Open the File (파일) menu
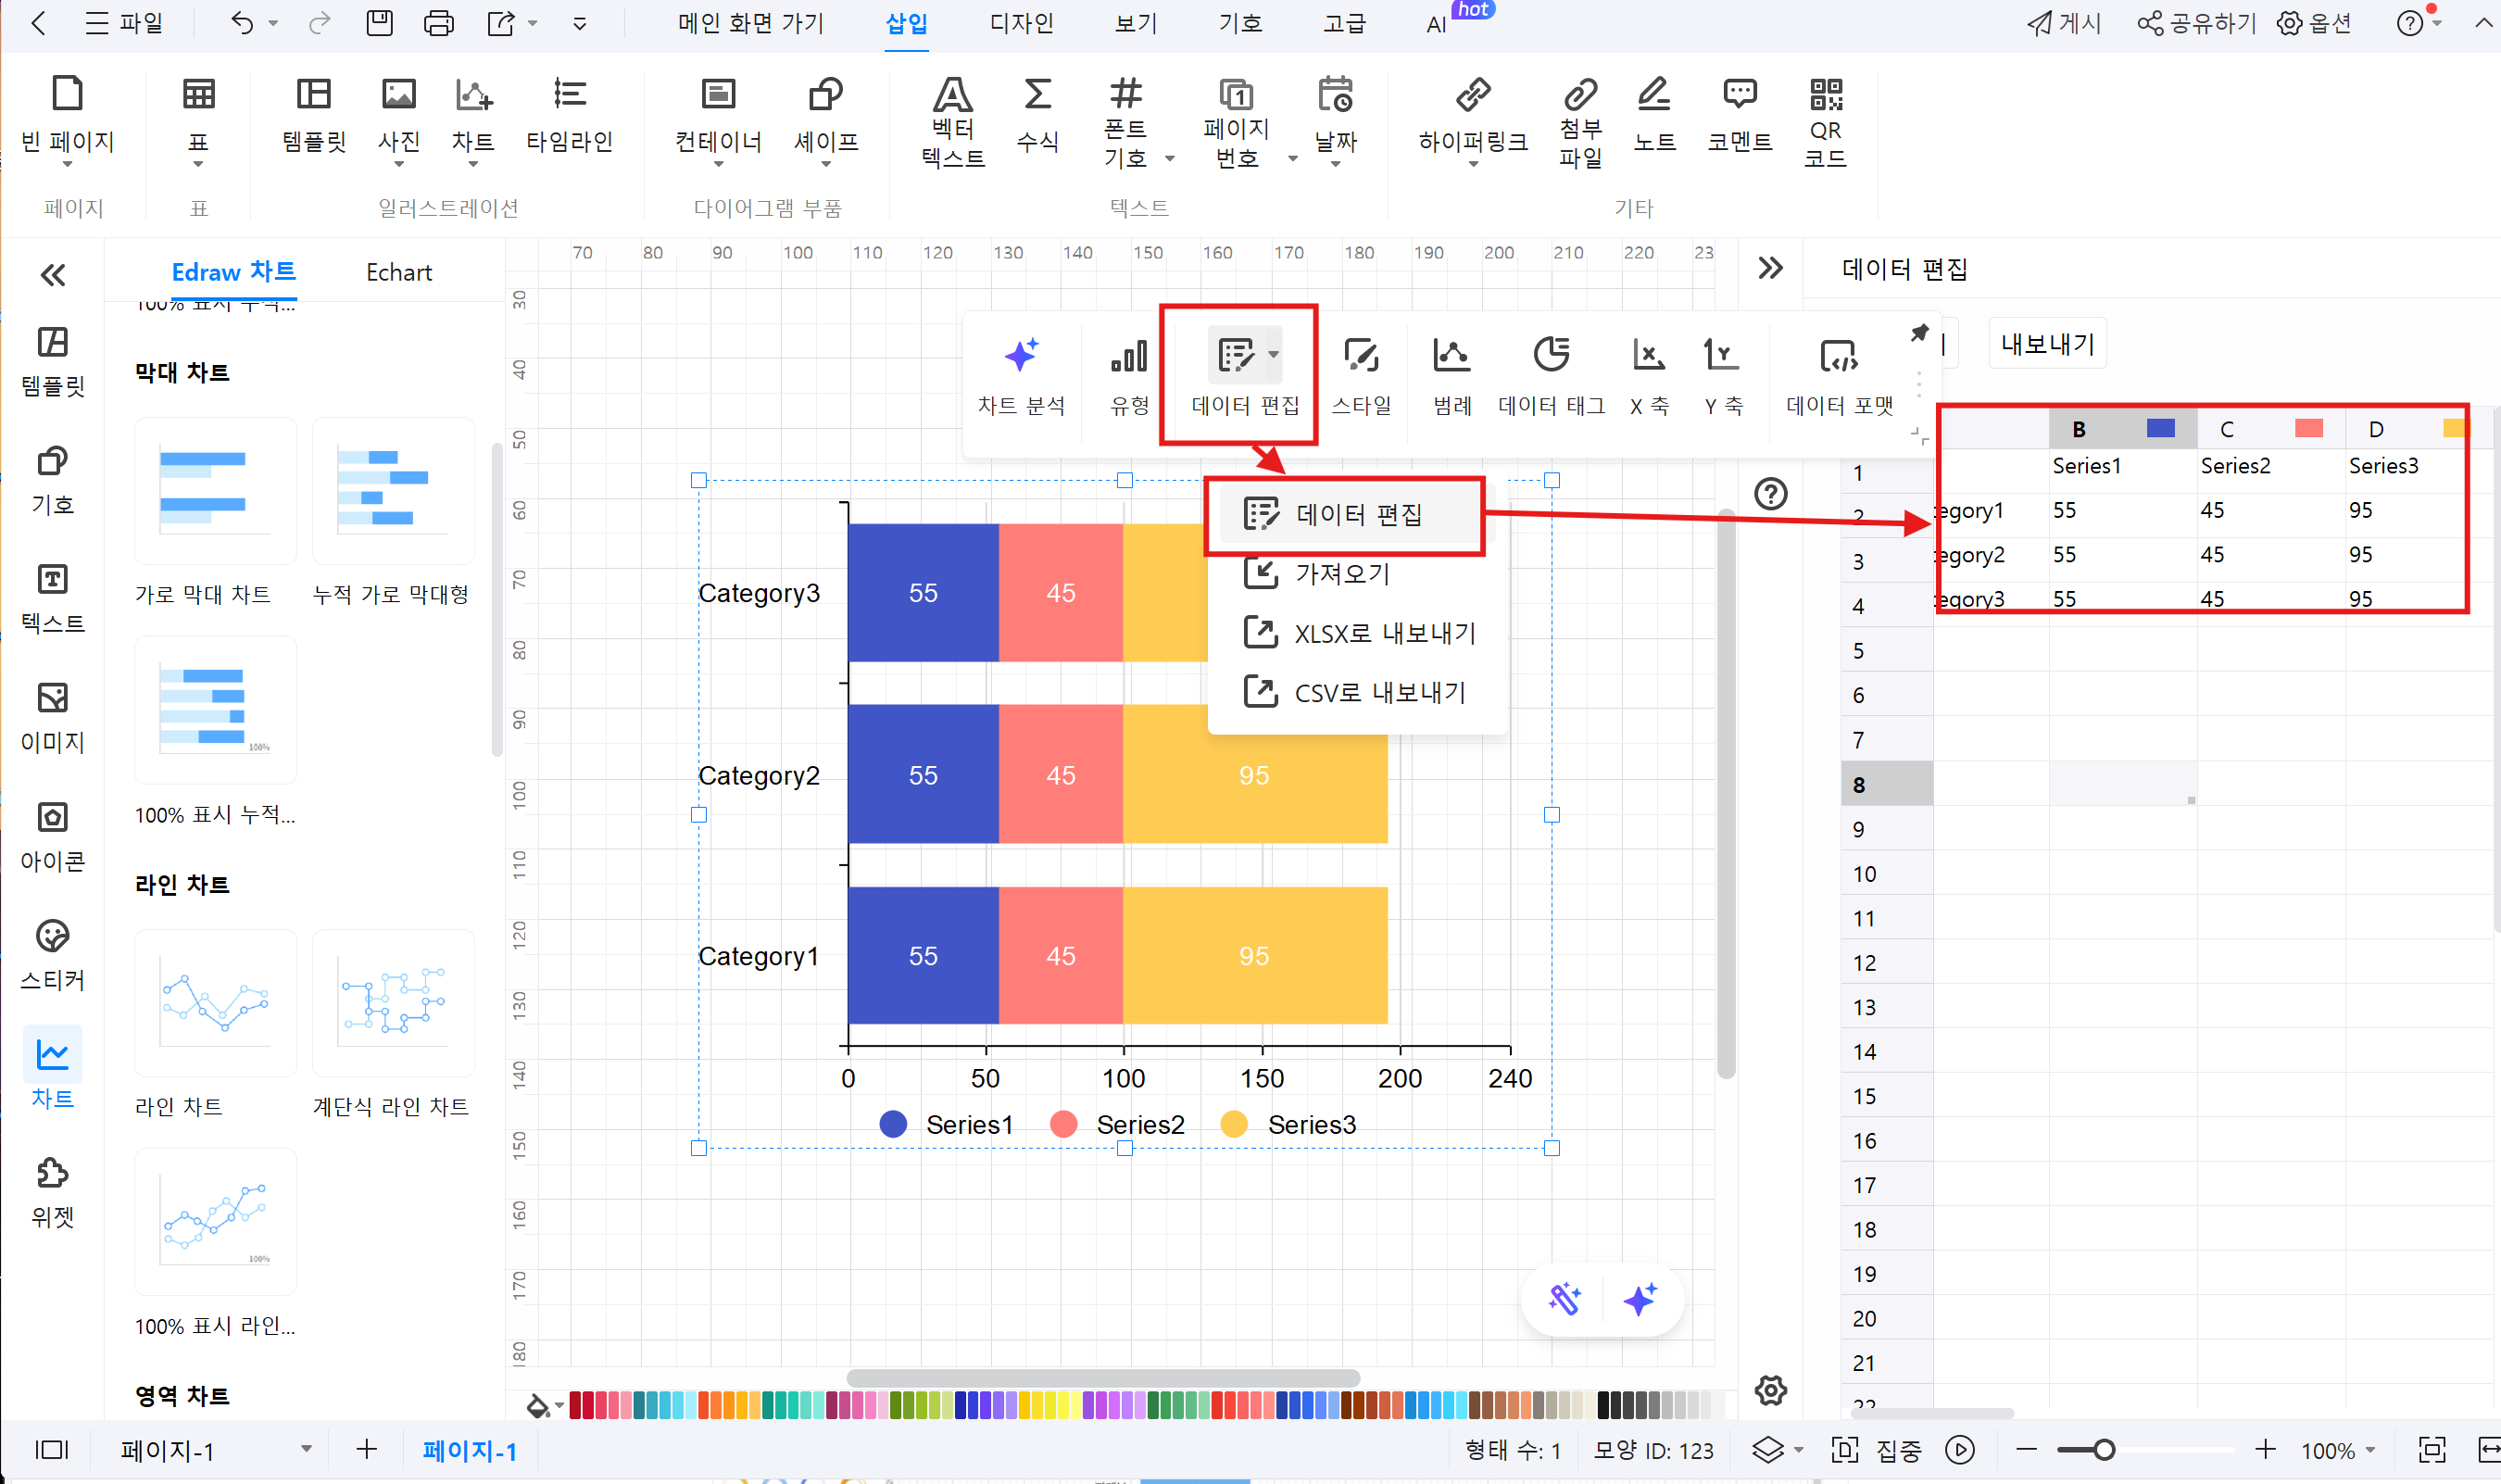 tap(124, 23)
